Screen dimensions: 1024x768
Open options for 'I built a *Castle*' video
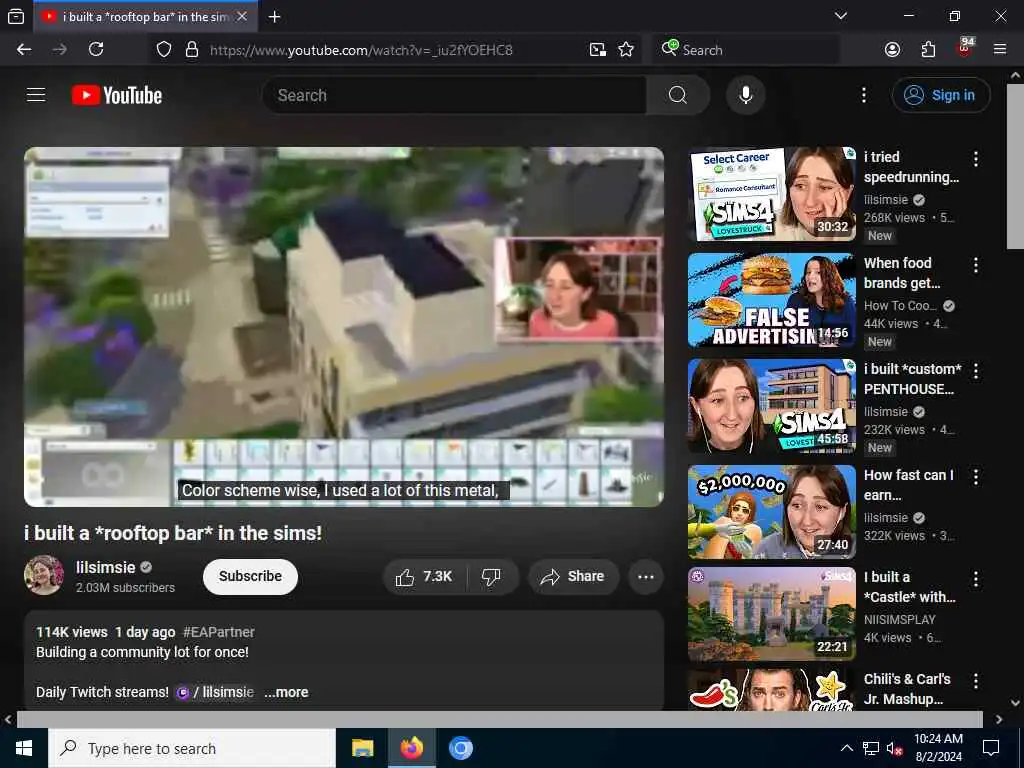tap(976, 579)
